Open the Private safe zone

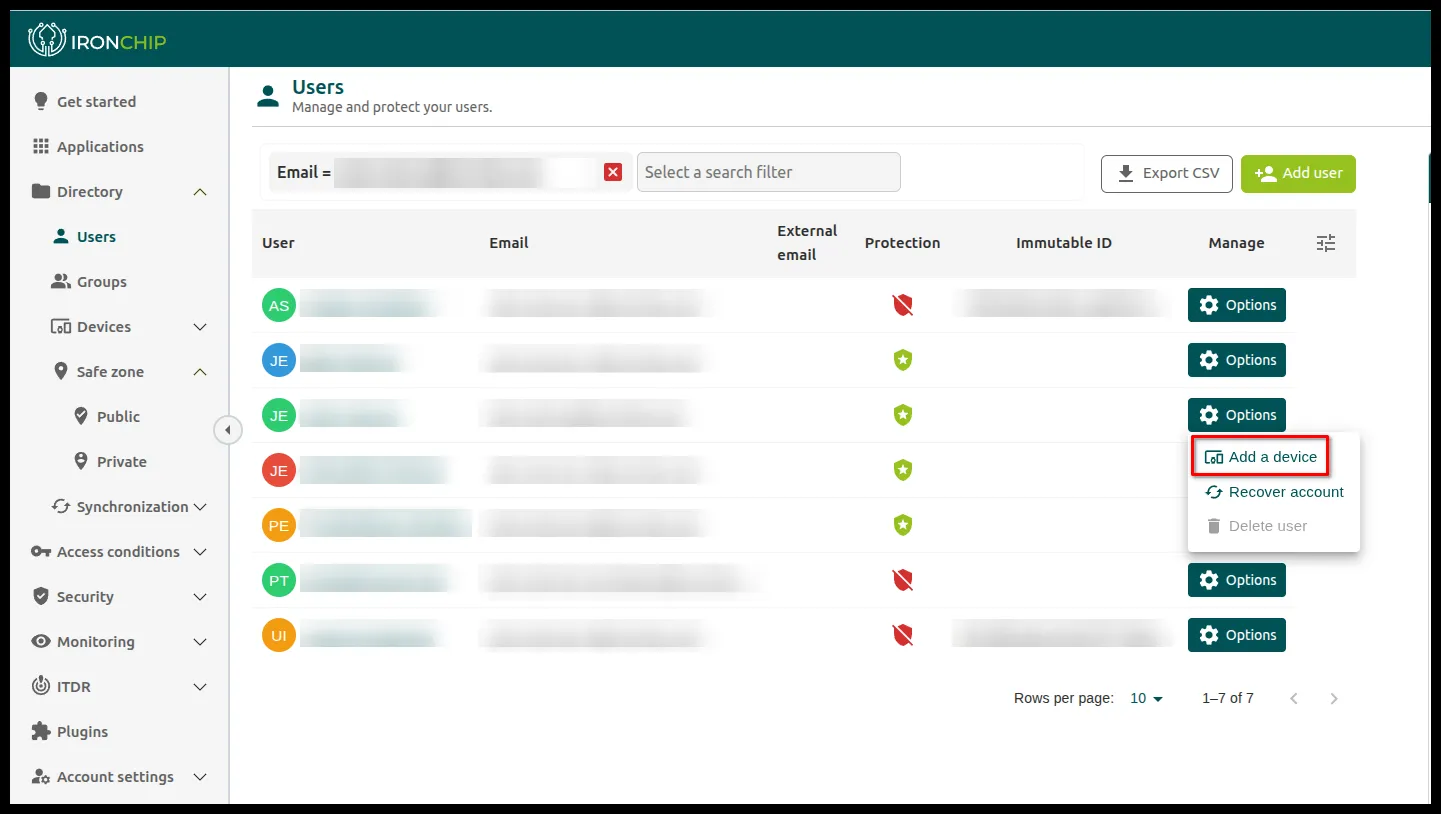110,462
